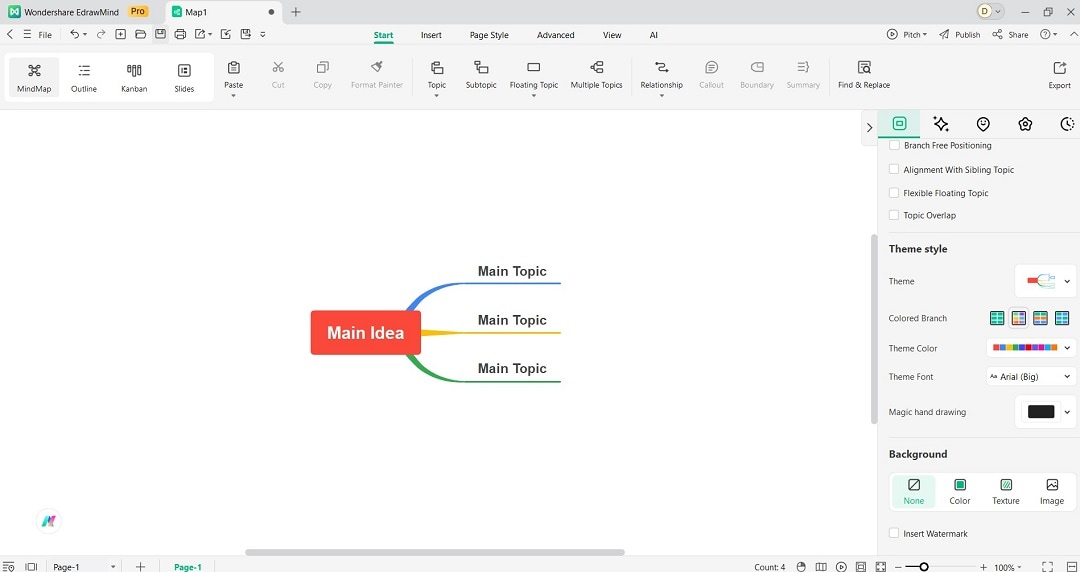
Task: Insert Multiple Topics
Action: [596, 75]
